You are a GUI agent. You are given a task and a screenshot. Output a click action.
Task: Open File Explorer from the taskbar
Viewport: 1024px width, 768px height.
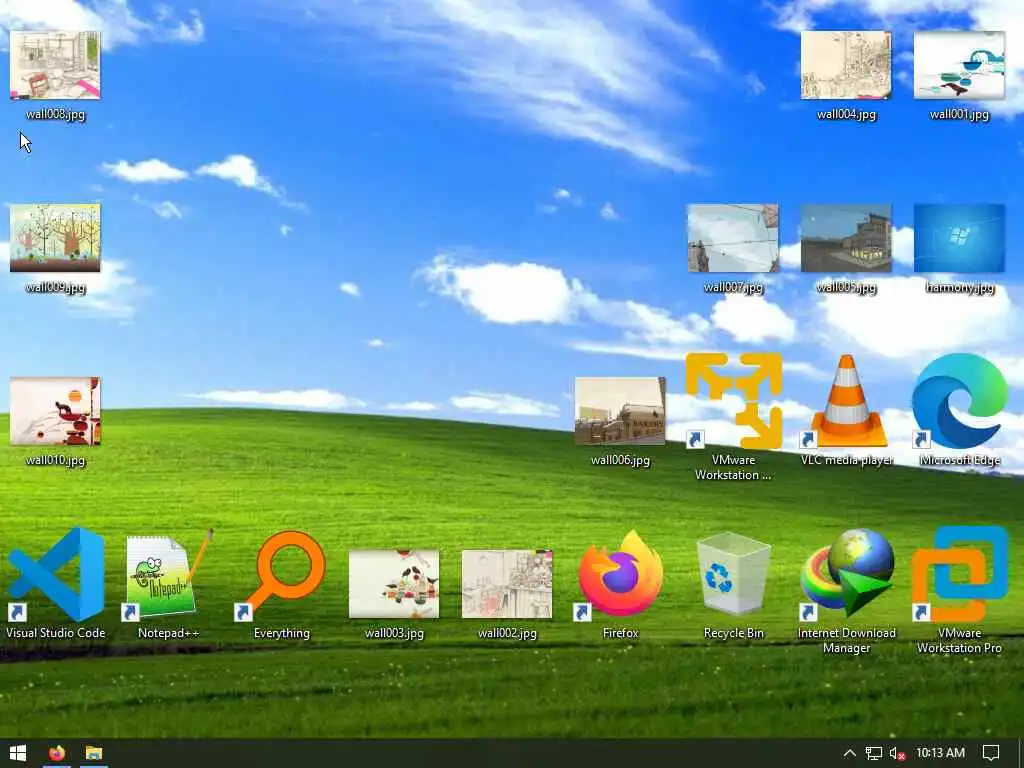click(x=93, y=753)
